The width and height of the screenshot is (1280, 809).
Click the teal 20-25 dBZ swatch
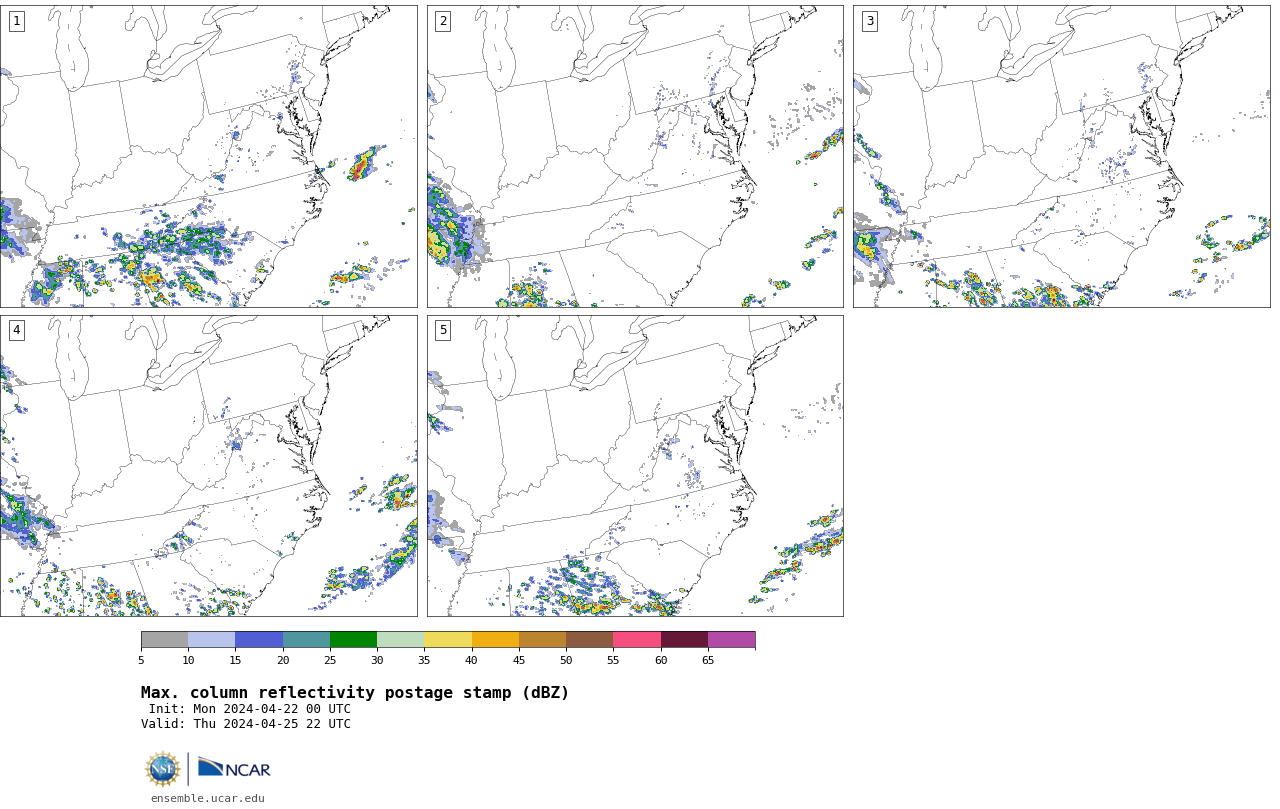pos(306,640)
